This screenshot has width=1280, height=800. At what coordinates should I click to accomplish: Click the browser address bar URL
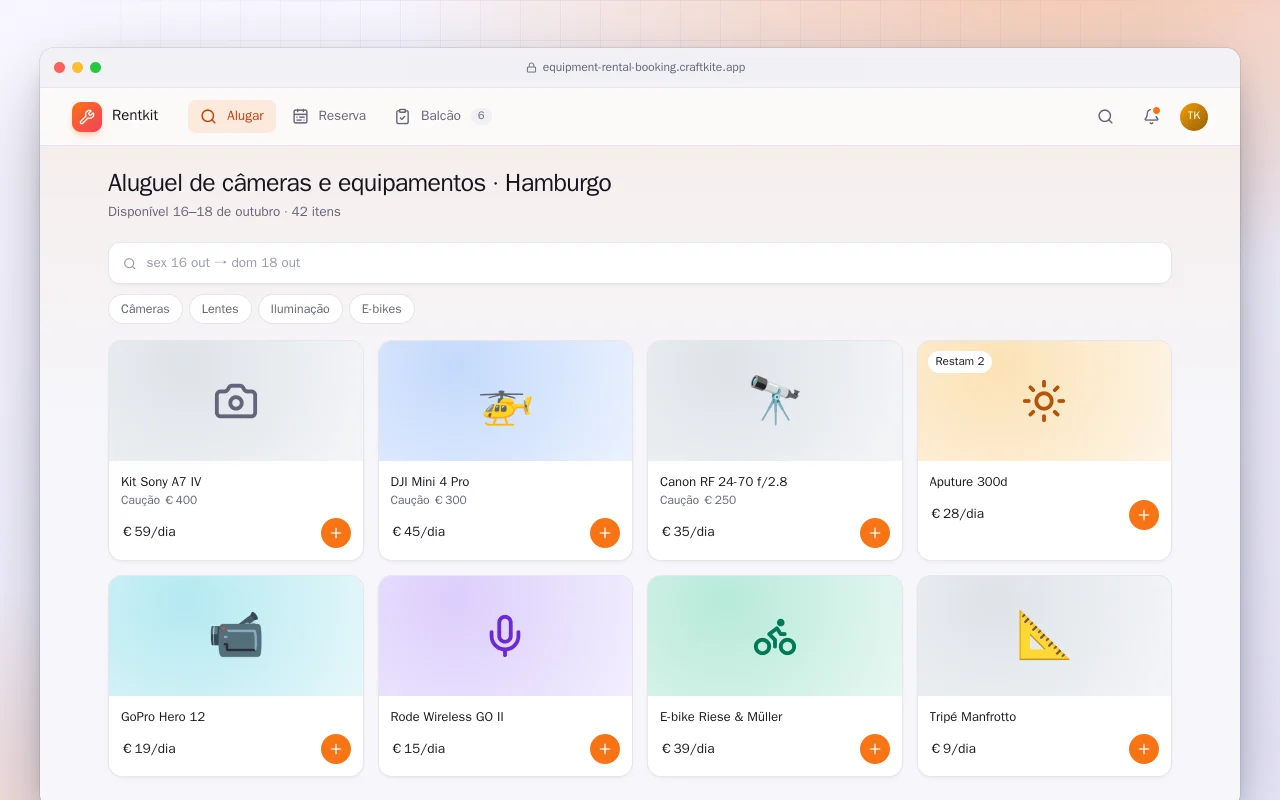click(x=643, y=67)
